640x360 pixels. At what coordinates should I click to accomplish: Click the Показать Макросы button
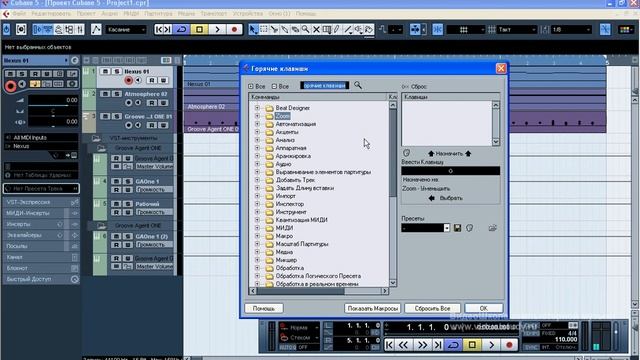[373, 309]
